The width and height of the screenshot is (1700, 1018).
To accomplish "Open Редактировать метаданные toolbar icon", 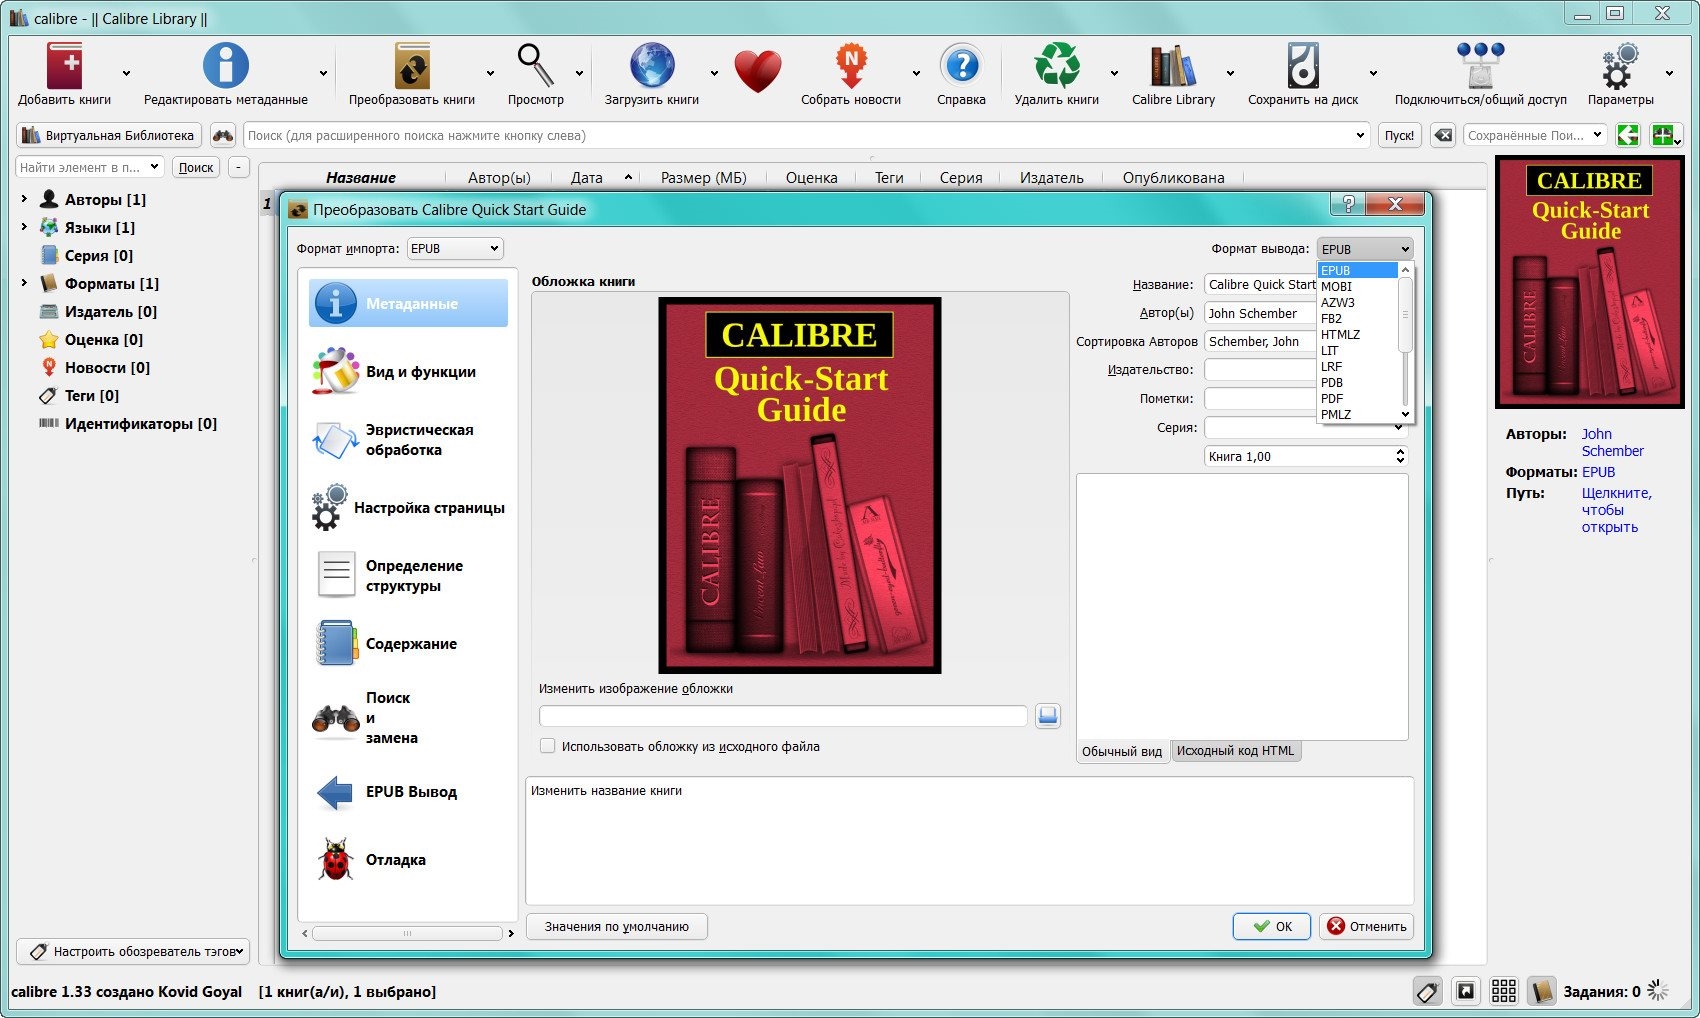I will [x=225, y=67].
